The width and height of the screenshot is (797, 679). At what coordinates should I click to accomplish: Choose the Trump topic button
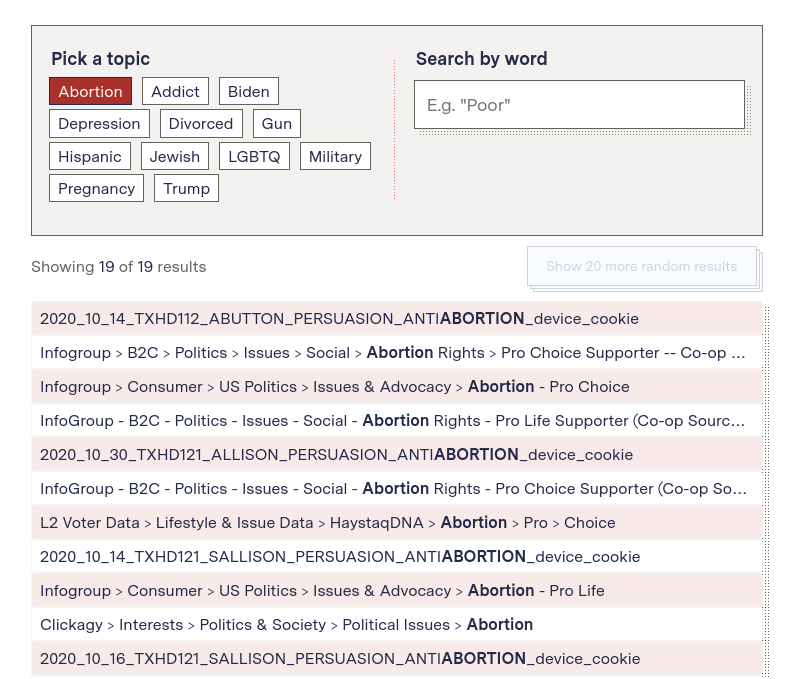(187, 189)
